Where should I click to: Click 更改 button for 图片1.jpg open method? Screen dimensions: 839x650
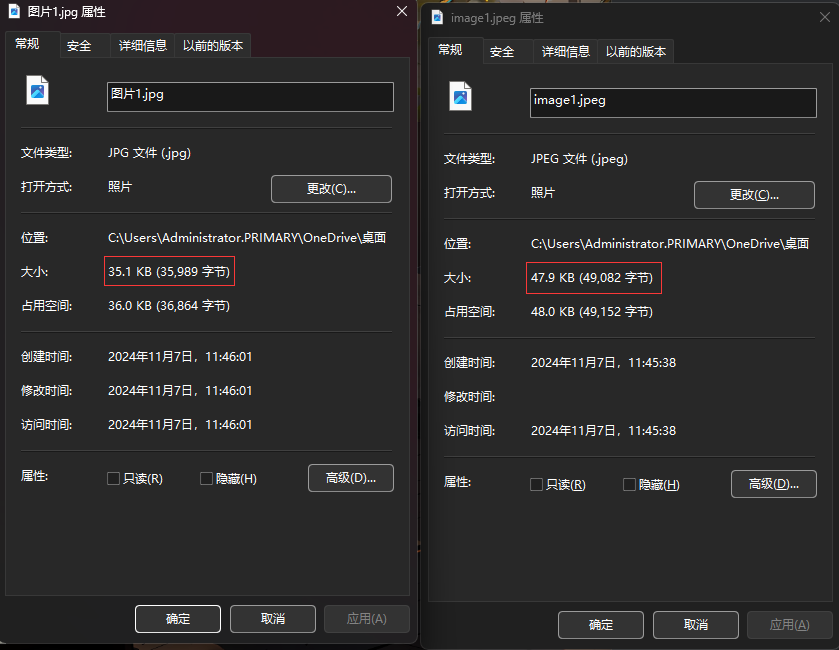331,189
